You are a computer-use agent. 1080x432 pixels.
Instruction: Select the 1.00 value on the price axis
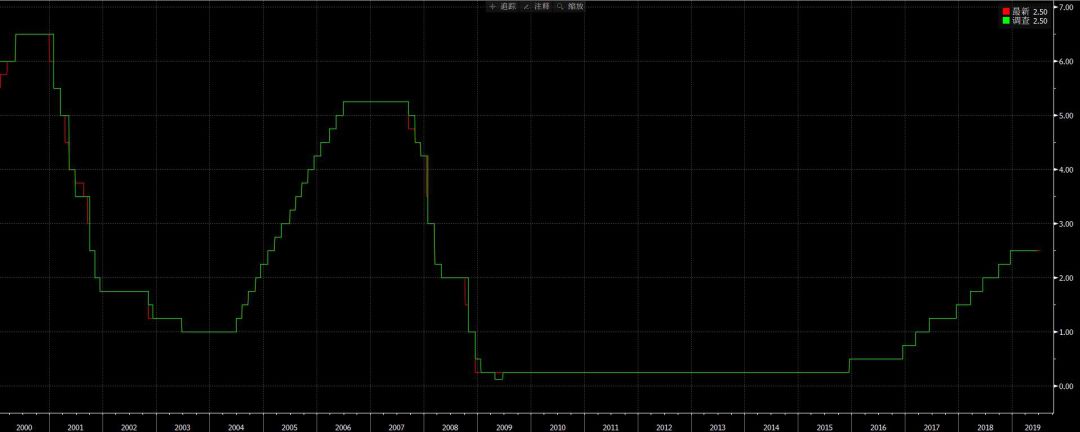(x=1065, y=332)
